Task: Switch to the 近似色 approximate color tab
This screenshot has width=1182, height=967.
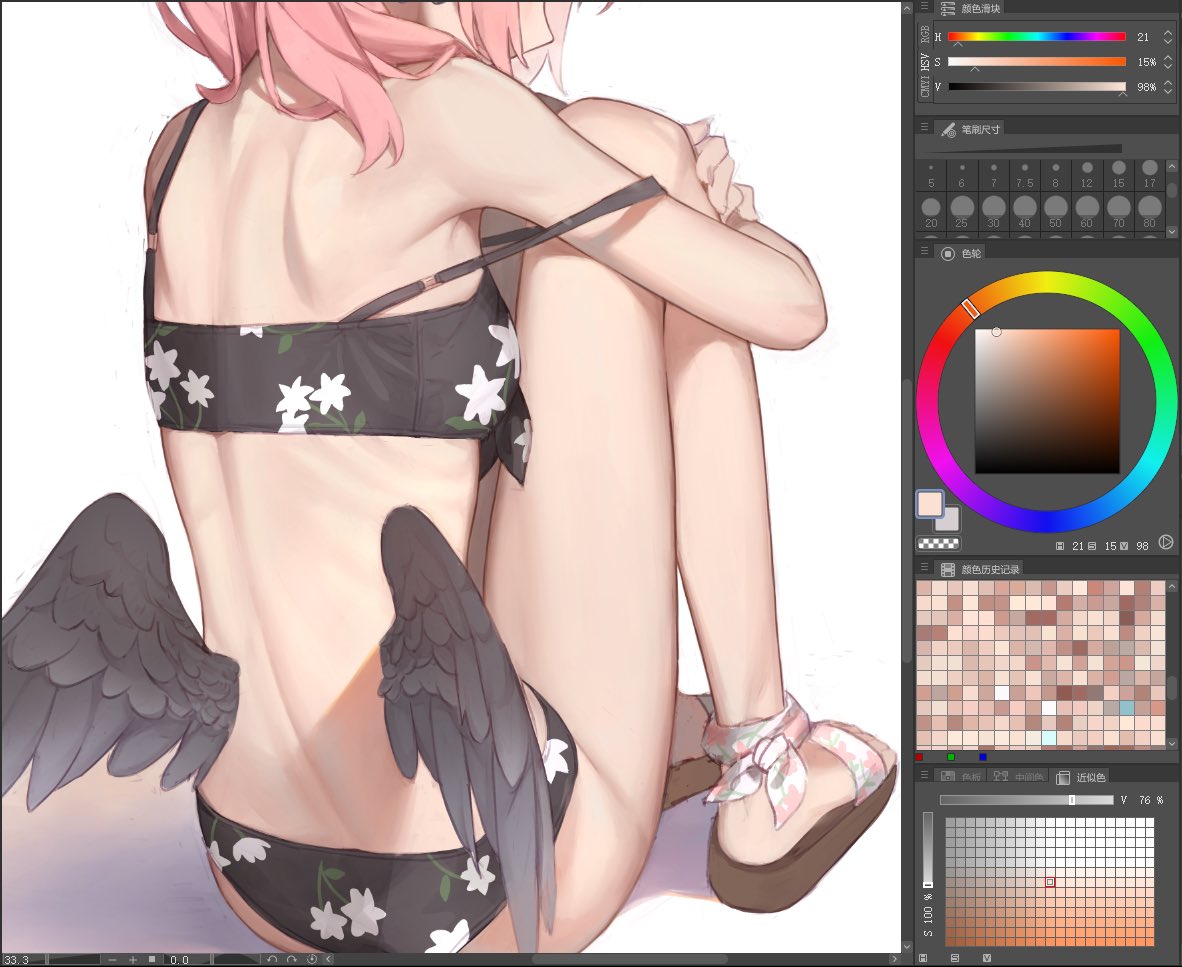Action: tap(1080, 777)
